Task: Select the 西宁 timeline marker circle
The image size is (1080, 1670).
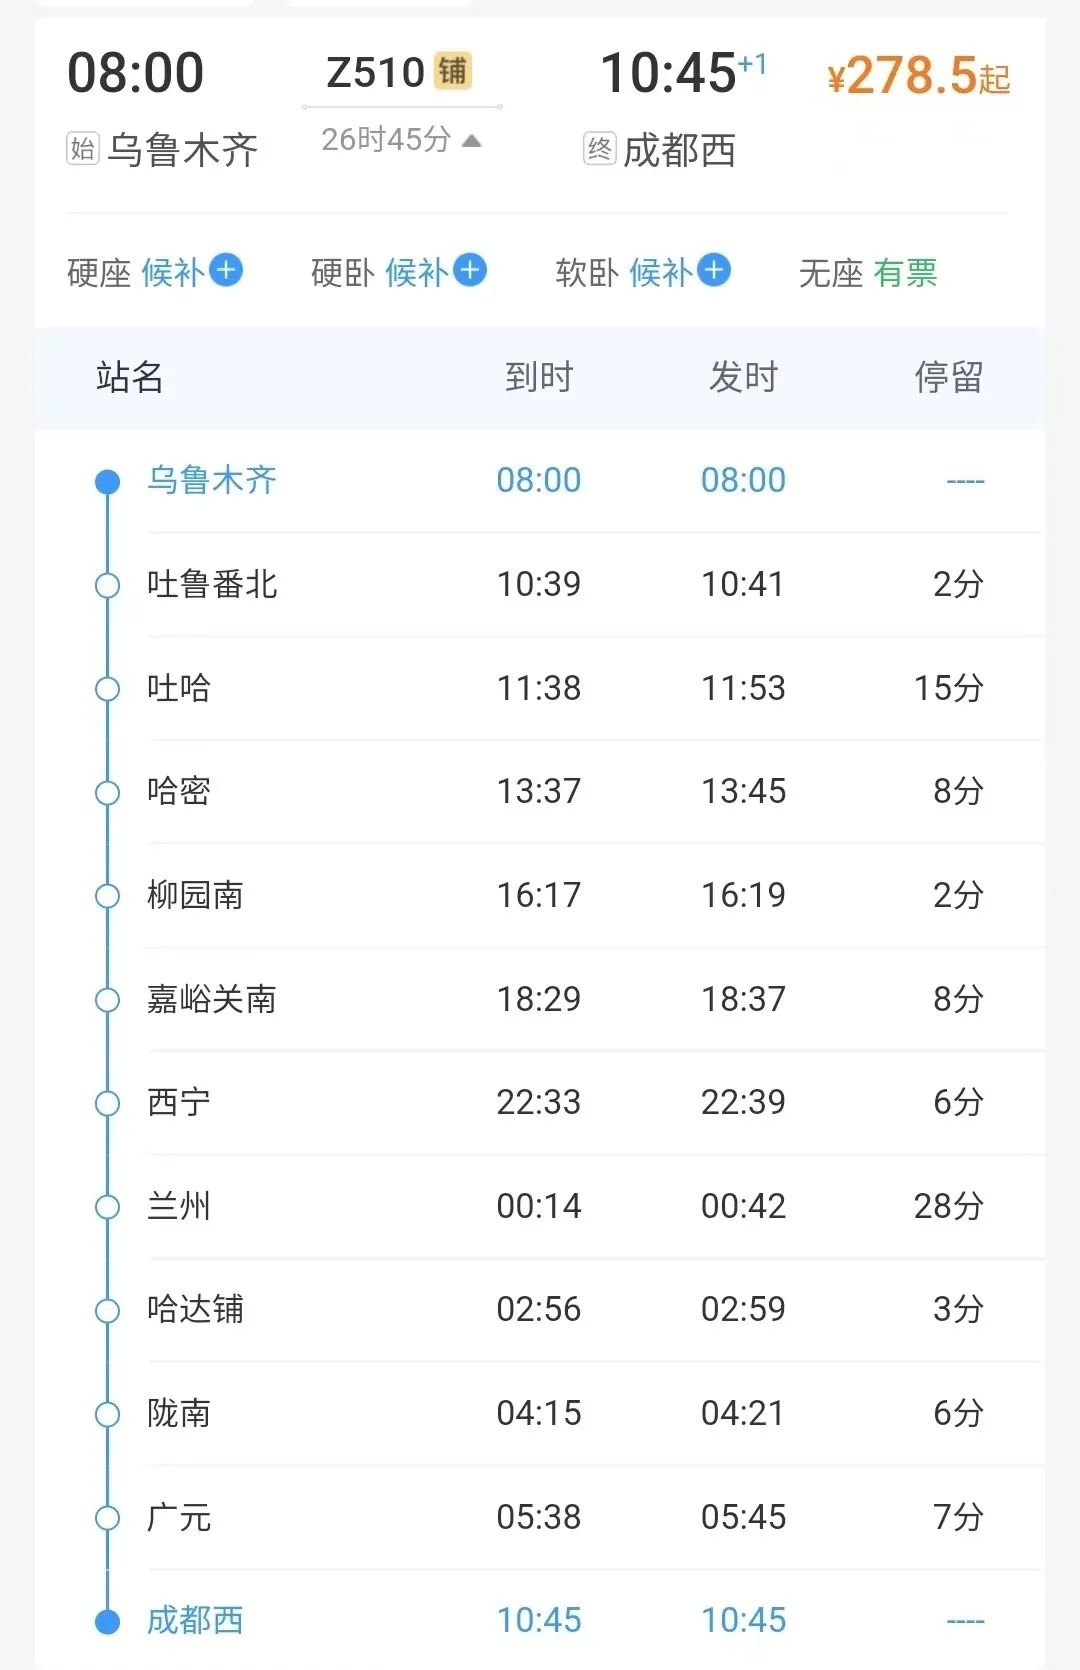Action: (x=107, y=1103)
